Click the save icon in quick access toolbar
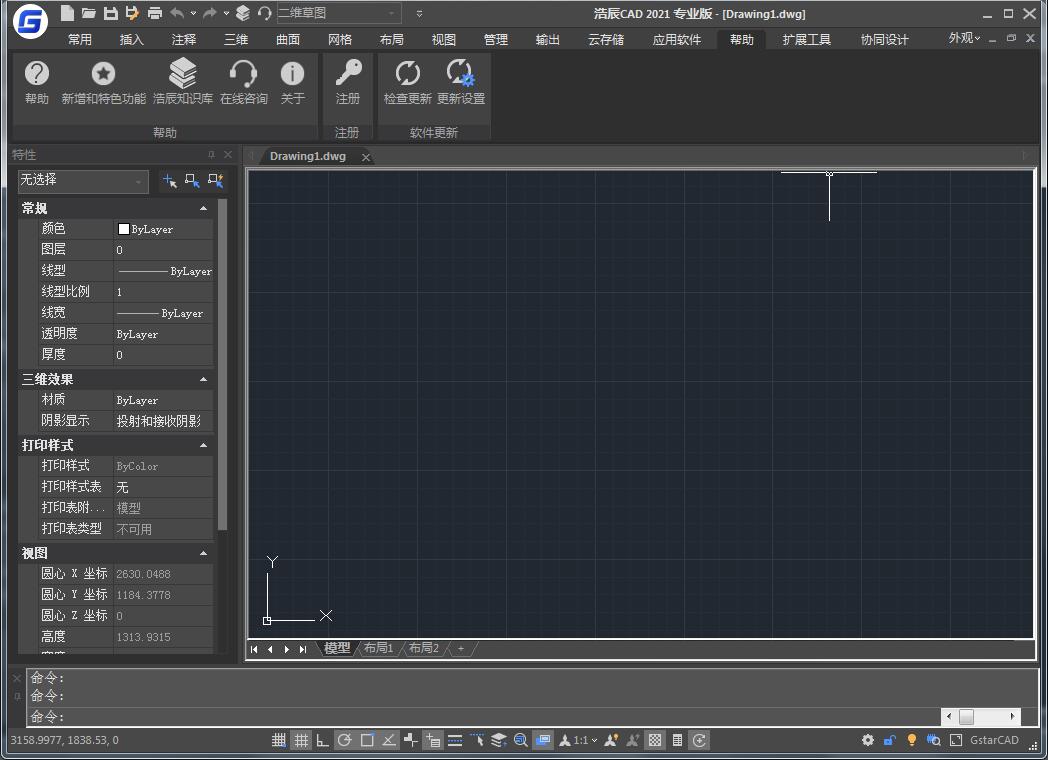 (110, 13)
